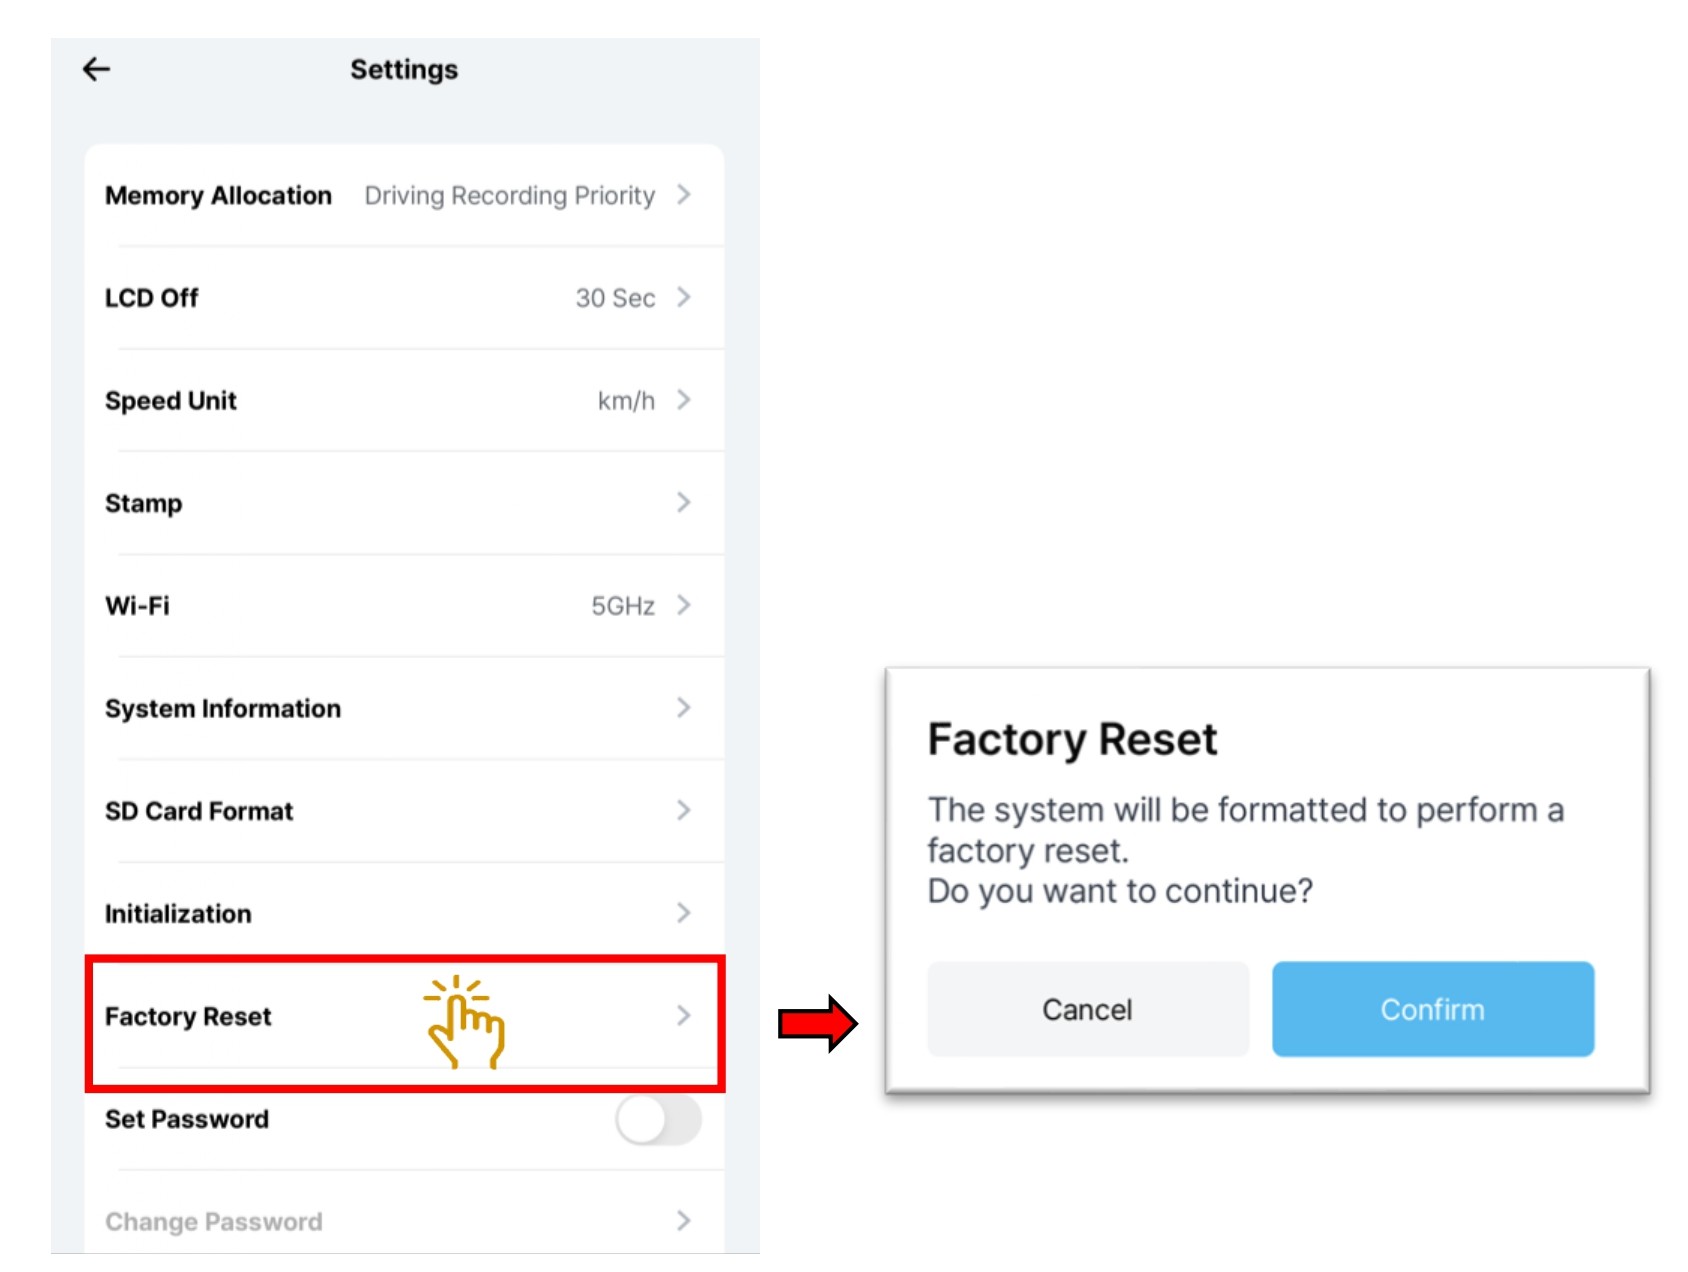The height and width of the screenshot is (1272, 1688).
Task: Open the Factory Reset menu item
Action: click(x=189, y=1017)
